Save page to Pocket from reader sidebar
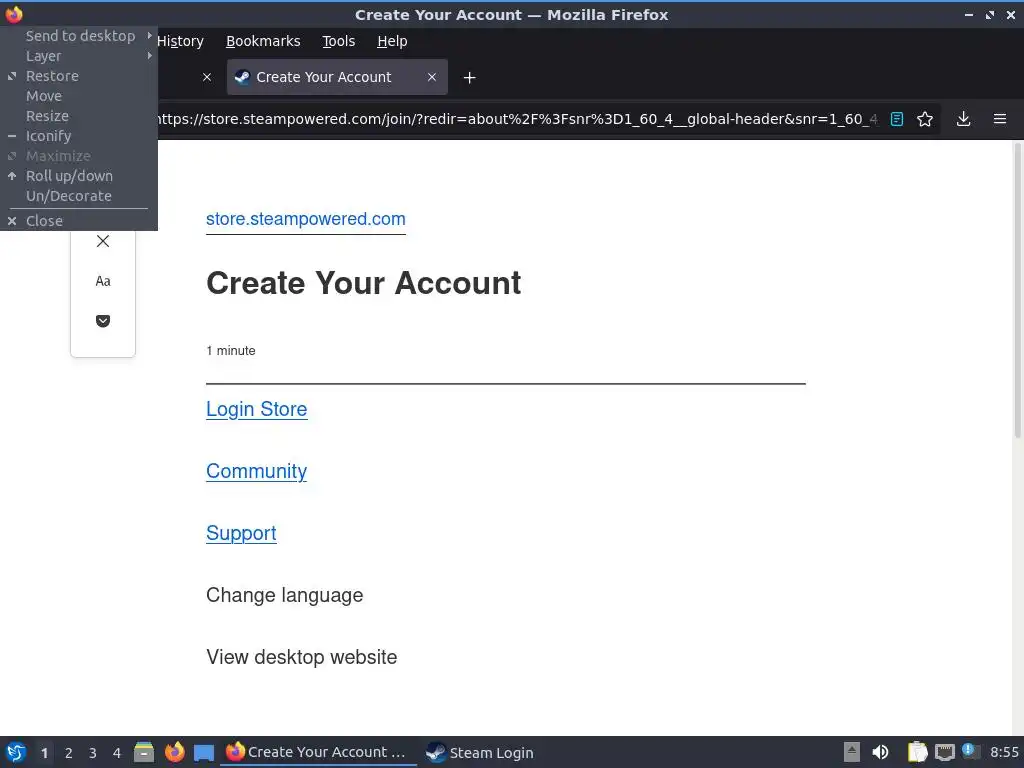Screen dimensions: 1024x768 (103, 321)
